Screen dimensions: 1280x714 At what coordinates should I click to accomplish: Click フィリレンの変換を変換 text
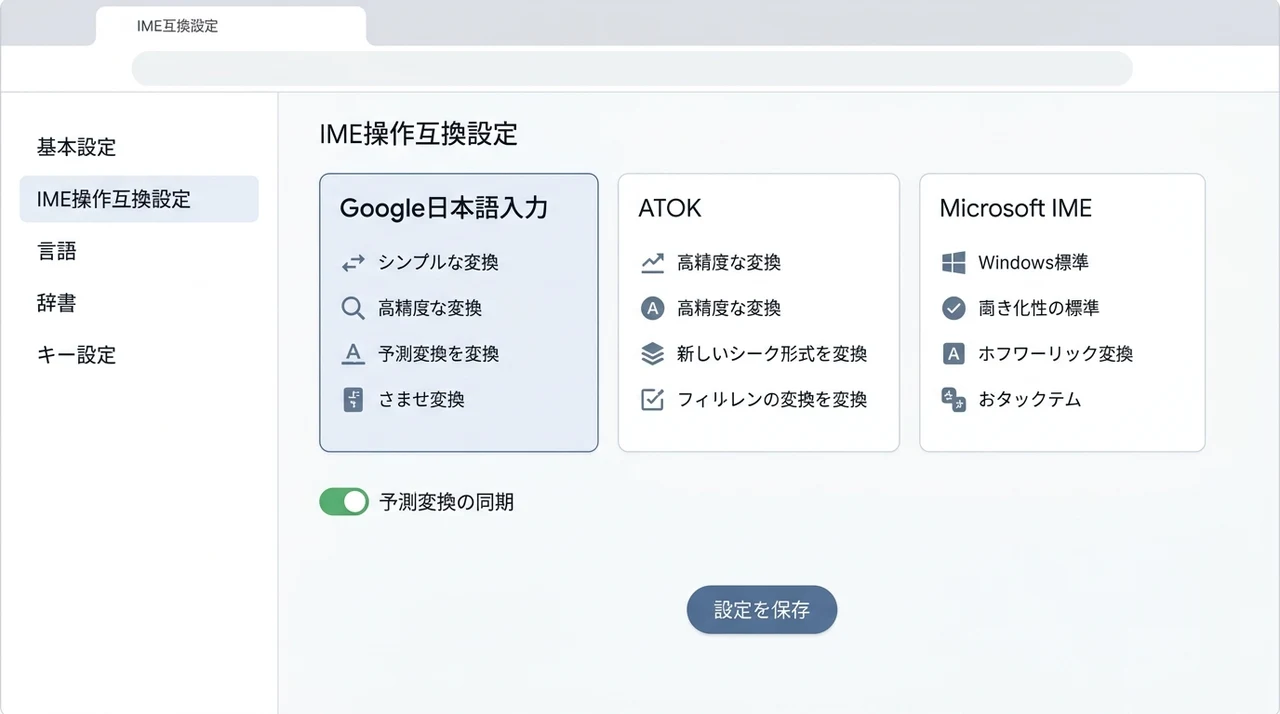point(772,400)
